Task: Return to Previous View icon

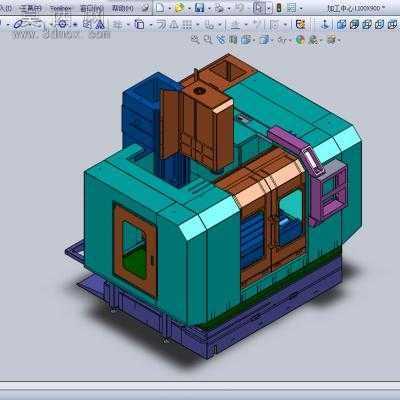Action: click(x=221, y=40)
